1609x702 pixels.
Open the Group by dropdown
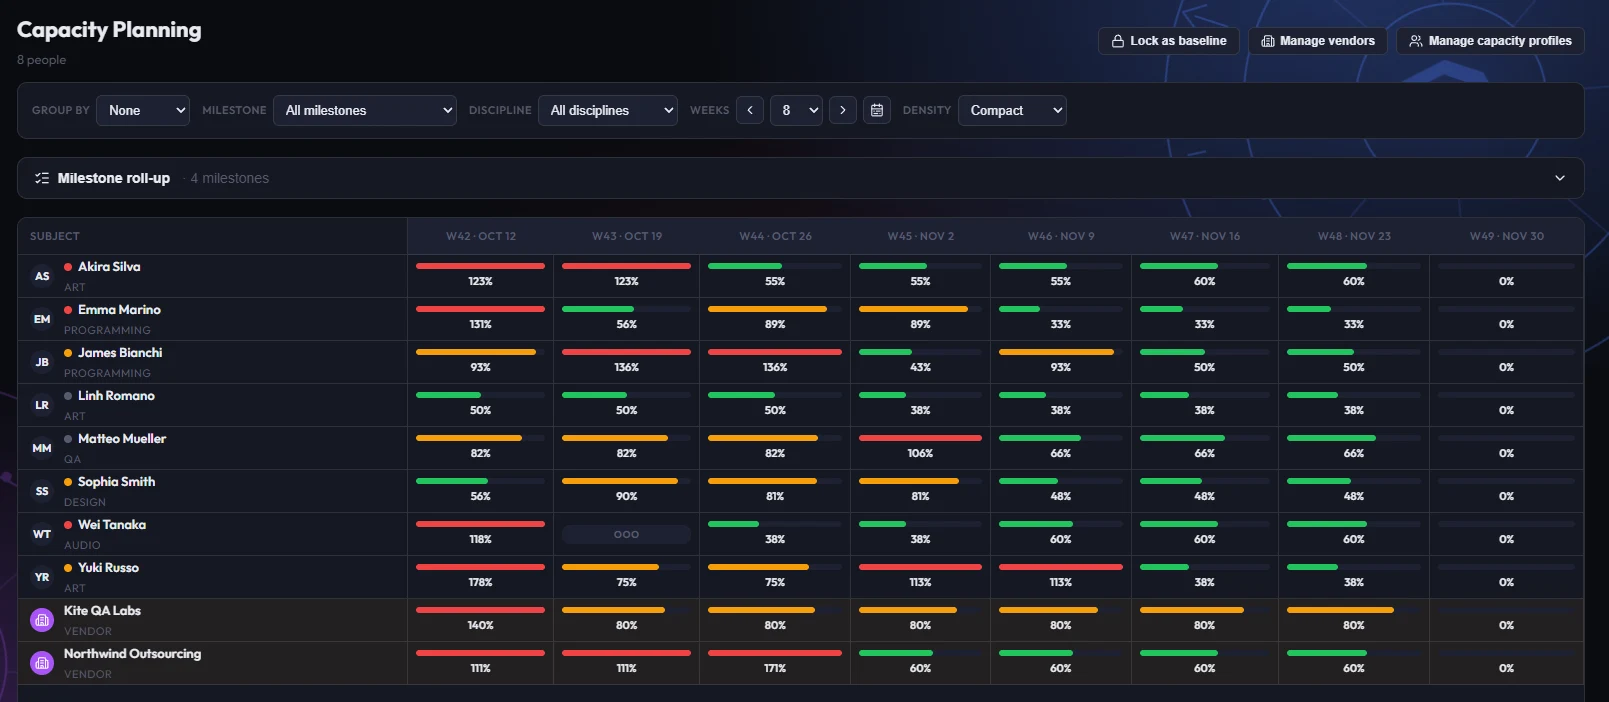coord(143,110)
